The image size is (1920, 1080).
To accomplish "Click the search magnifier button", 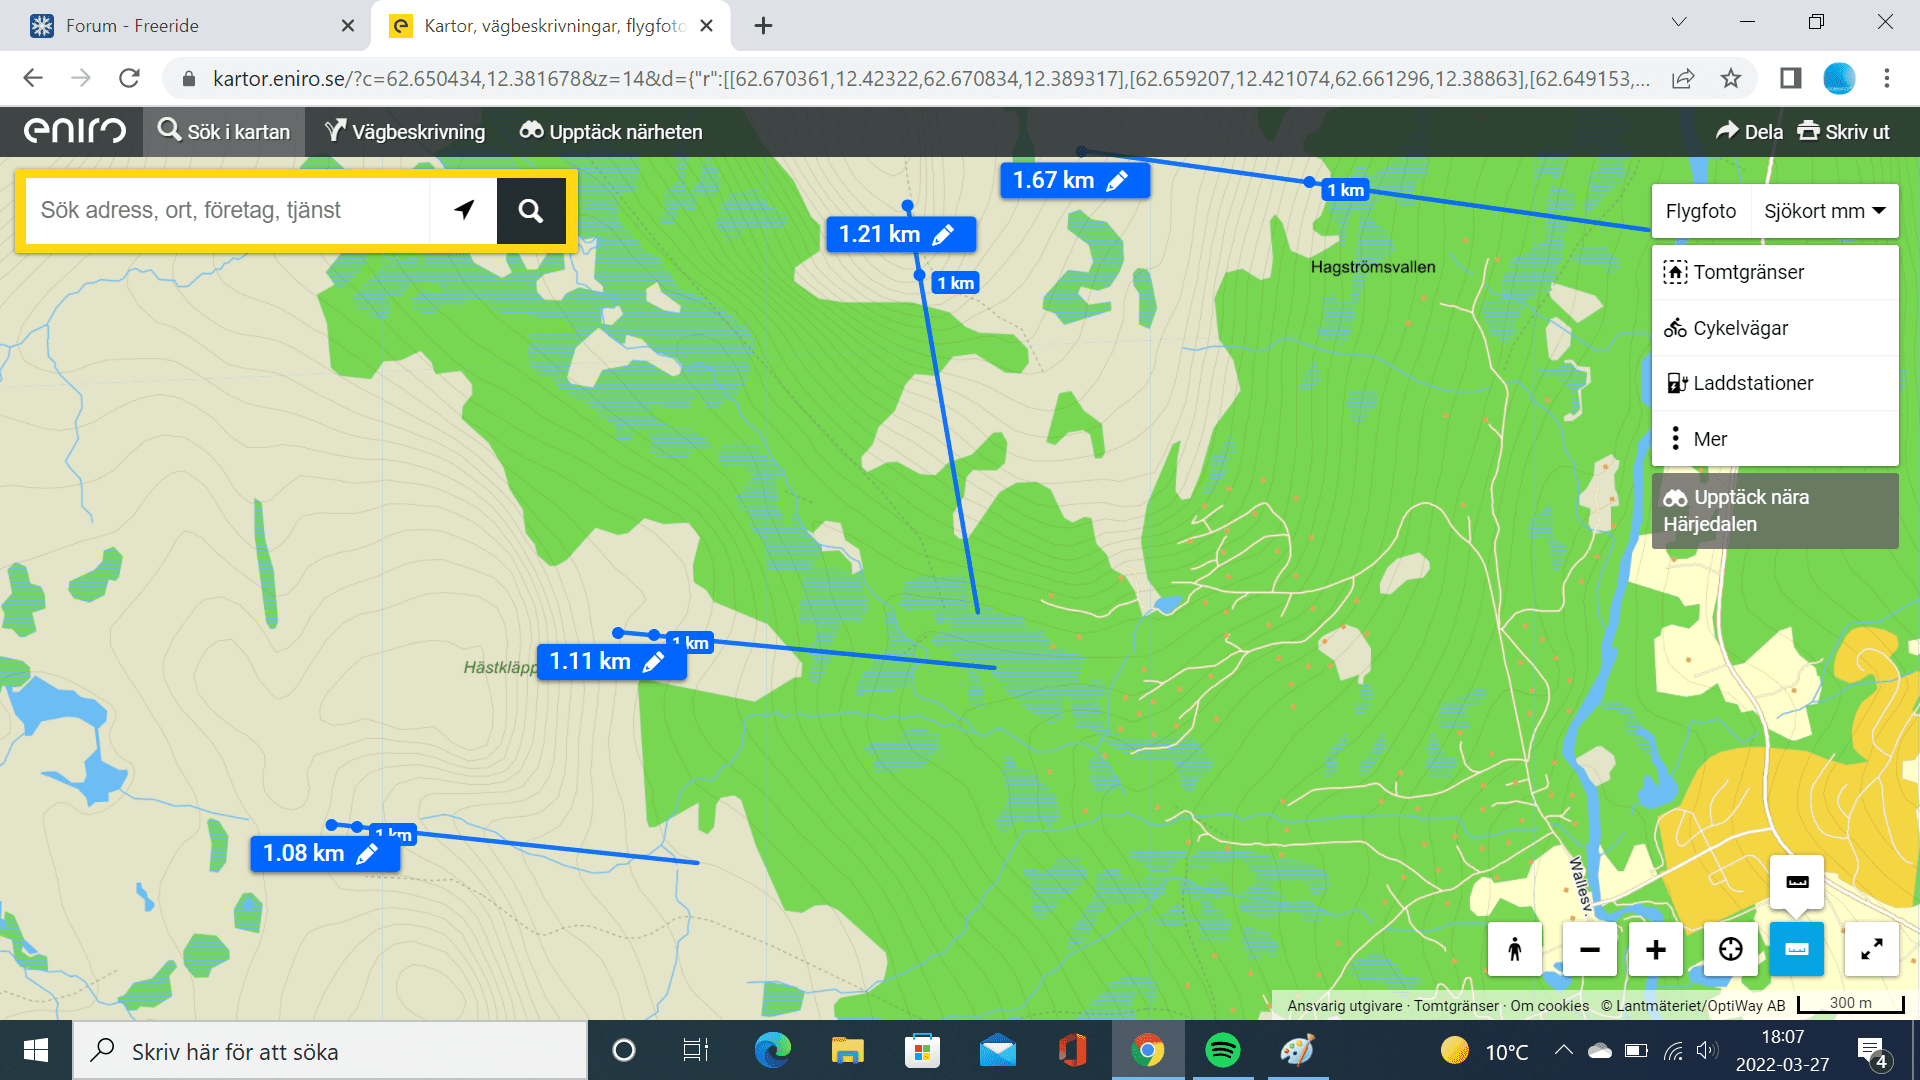I will point(531,210).
